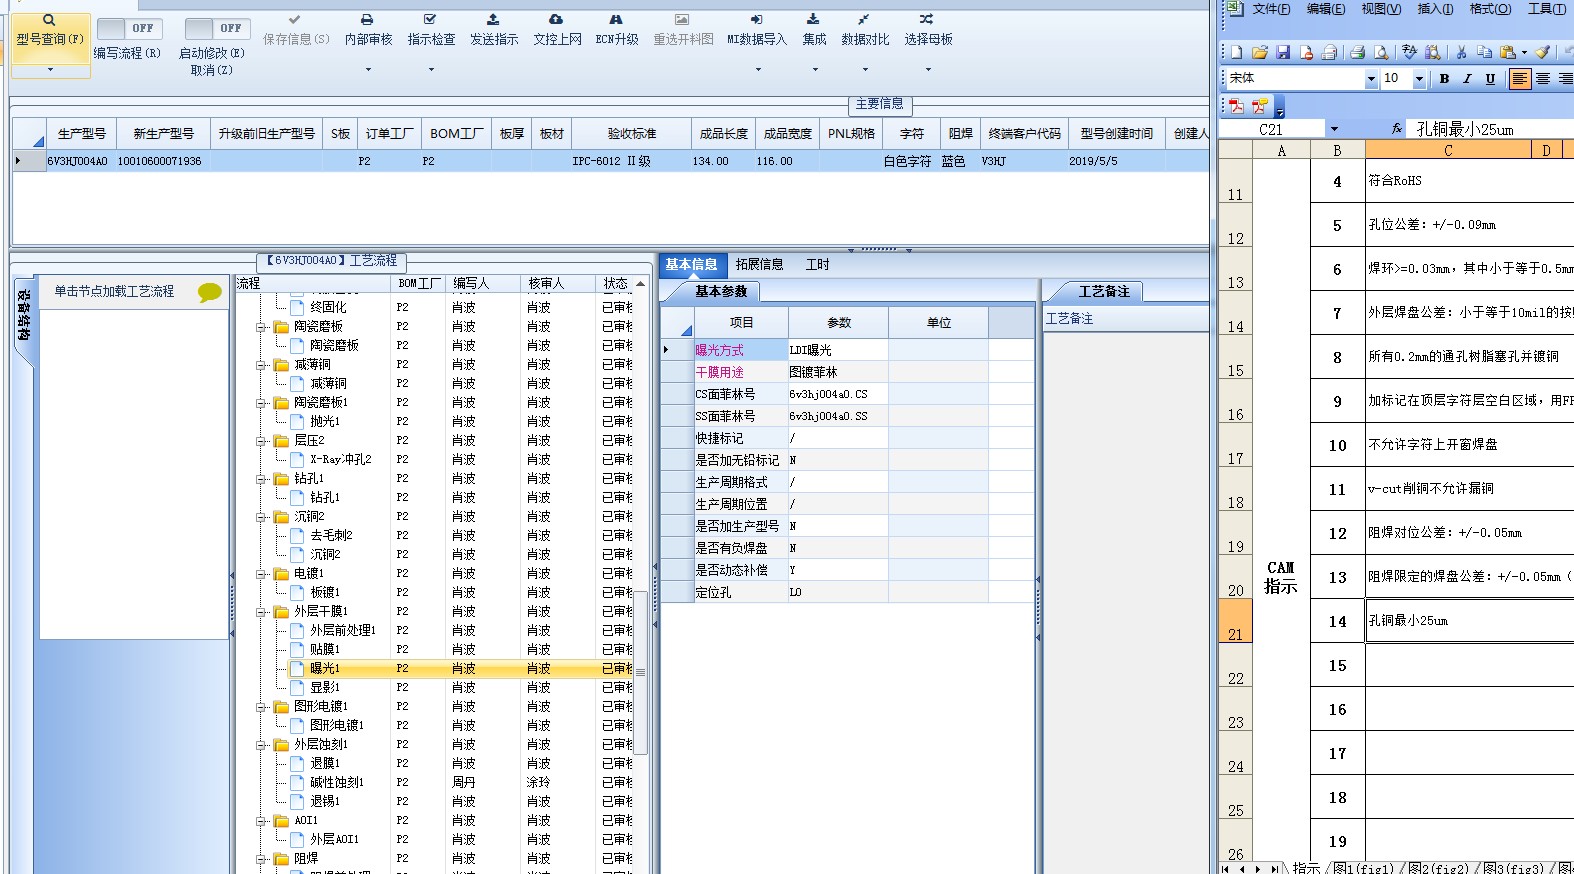1574x874 pixels.
Task: Toggle Center alignment in Excel
Action: coord(1543,79)
